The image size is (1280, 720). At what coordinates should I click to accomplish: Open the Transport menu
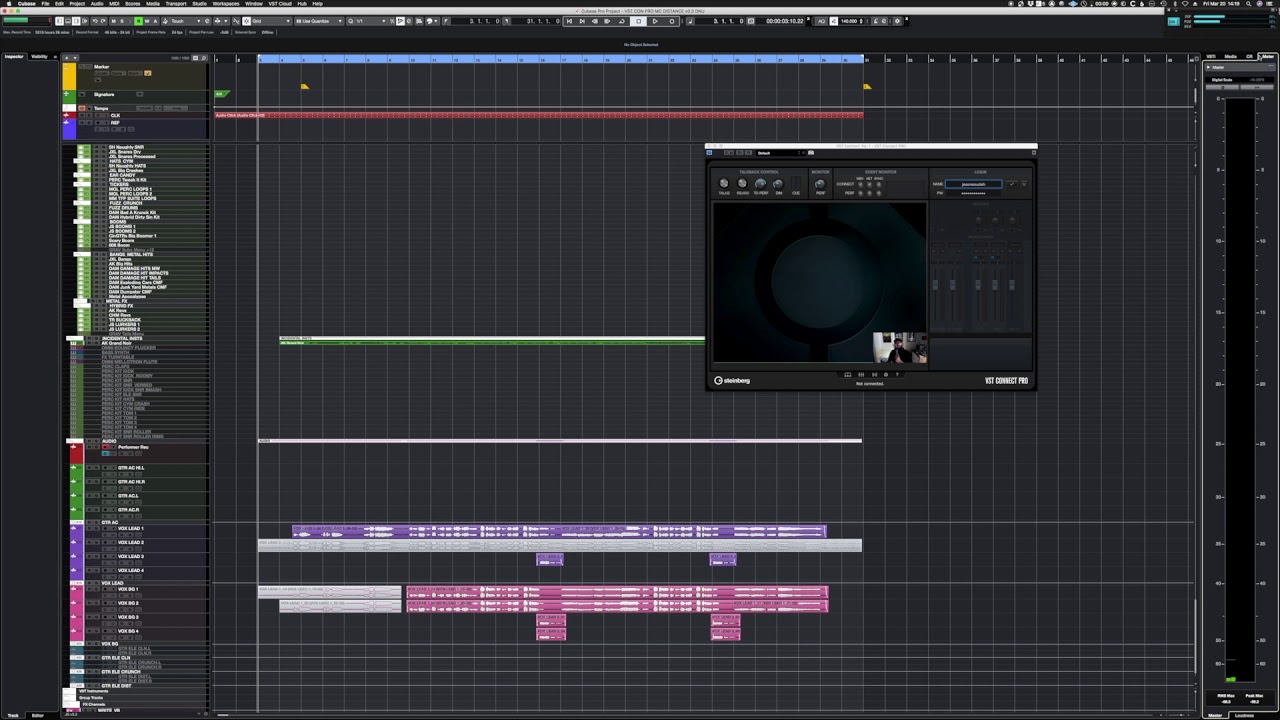(x=176, y=4)
